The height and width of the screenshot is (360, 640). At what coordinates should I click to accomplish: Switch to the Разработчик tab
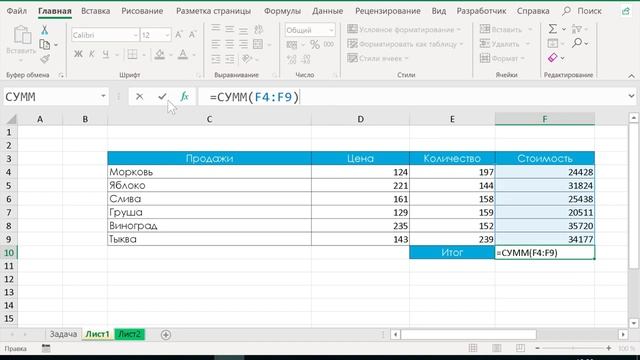coord(481,11)
